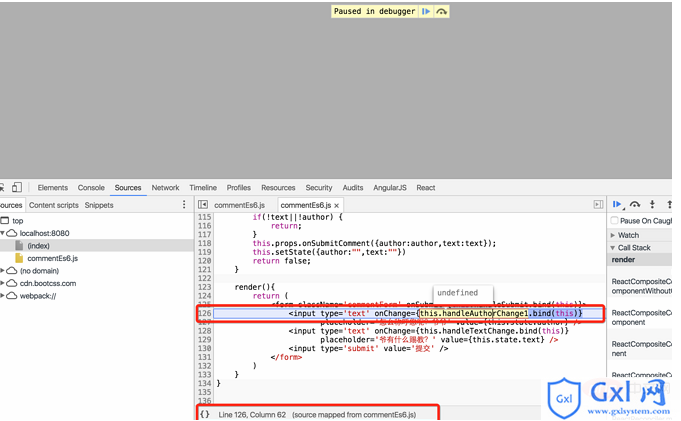The width and height of the screenshot is (681, 421).
Task: Collapse the Call Stack section
Action: 613,248
